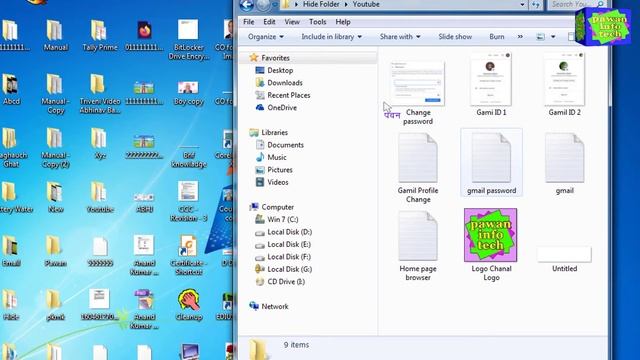The height and width of the screenshot is (360, 640).
Task: Select the Xyz folder on desktop
Action: point(99,143)
